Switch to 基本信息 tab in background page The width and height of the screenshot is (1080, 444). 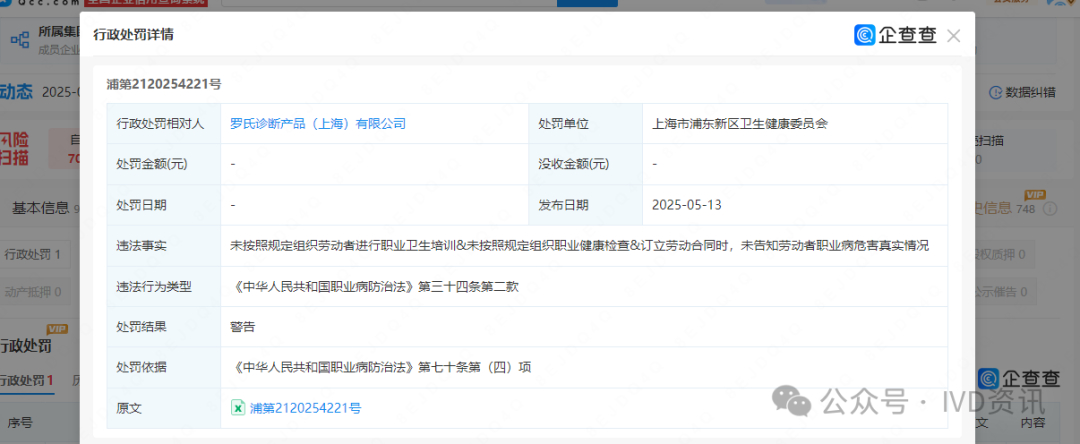coord(40,208)
